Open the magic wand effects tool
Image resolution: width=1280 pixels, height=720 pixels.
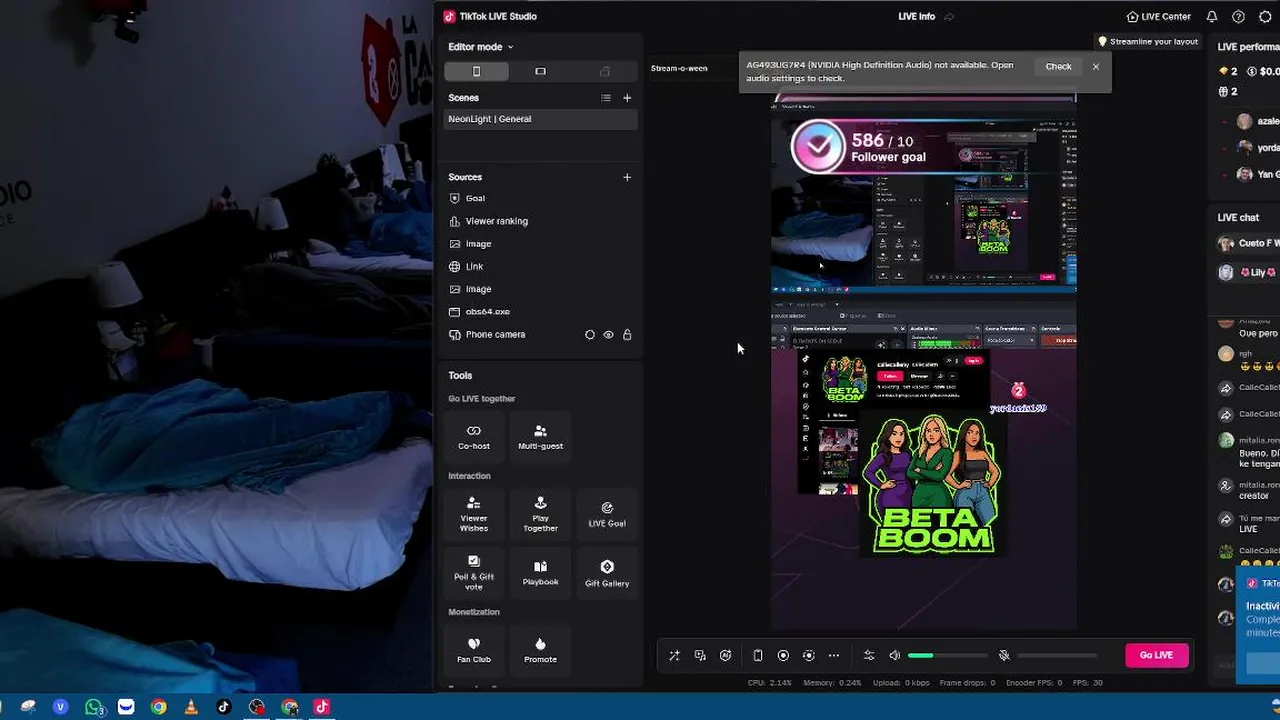(674, 656)
